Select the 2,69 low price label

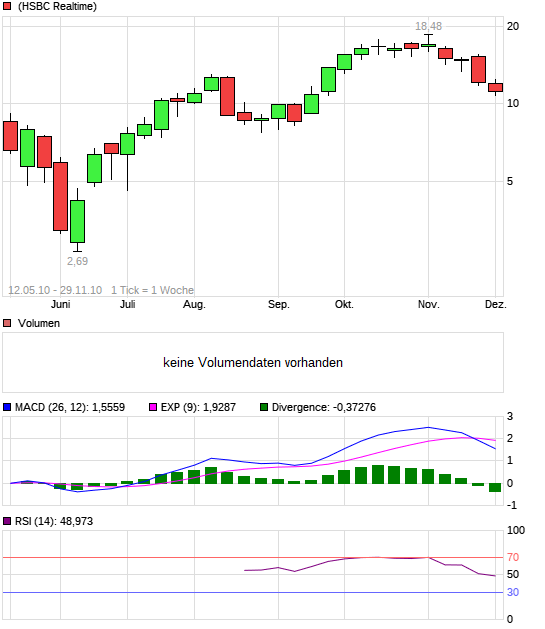[x=77, y=262]
